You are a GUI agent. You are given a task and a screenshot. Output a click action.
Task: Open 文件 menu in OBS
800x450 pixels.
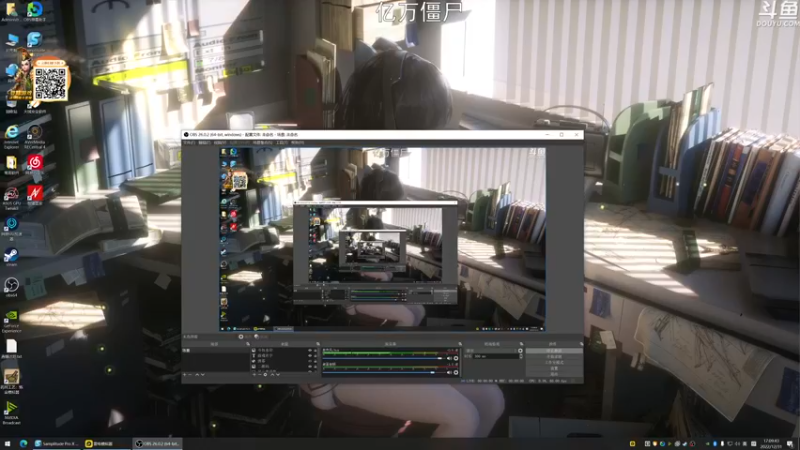coord(189,142)
